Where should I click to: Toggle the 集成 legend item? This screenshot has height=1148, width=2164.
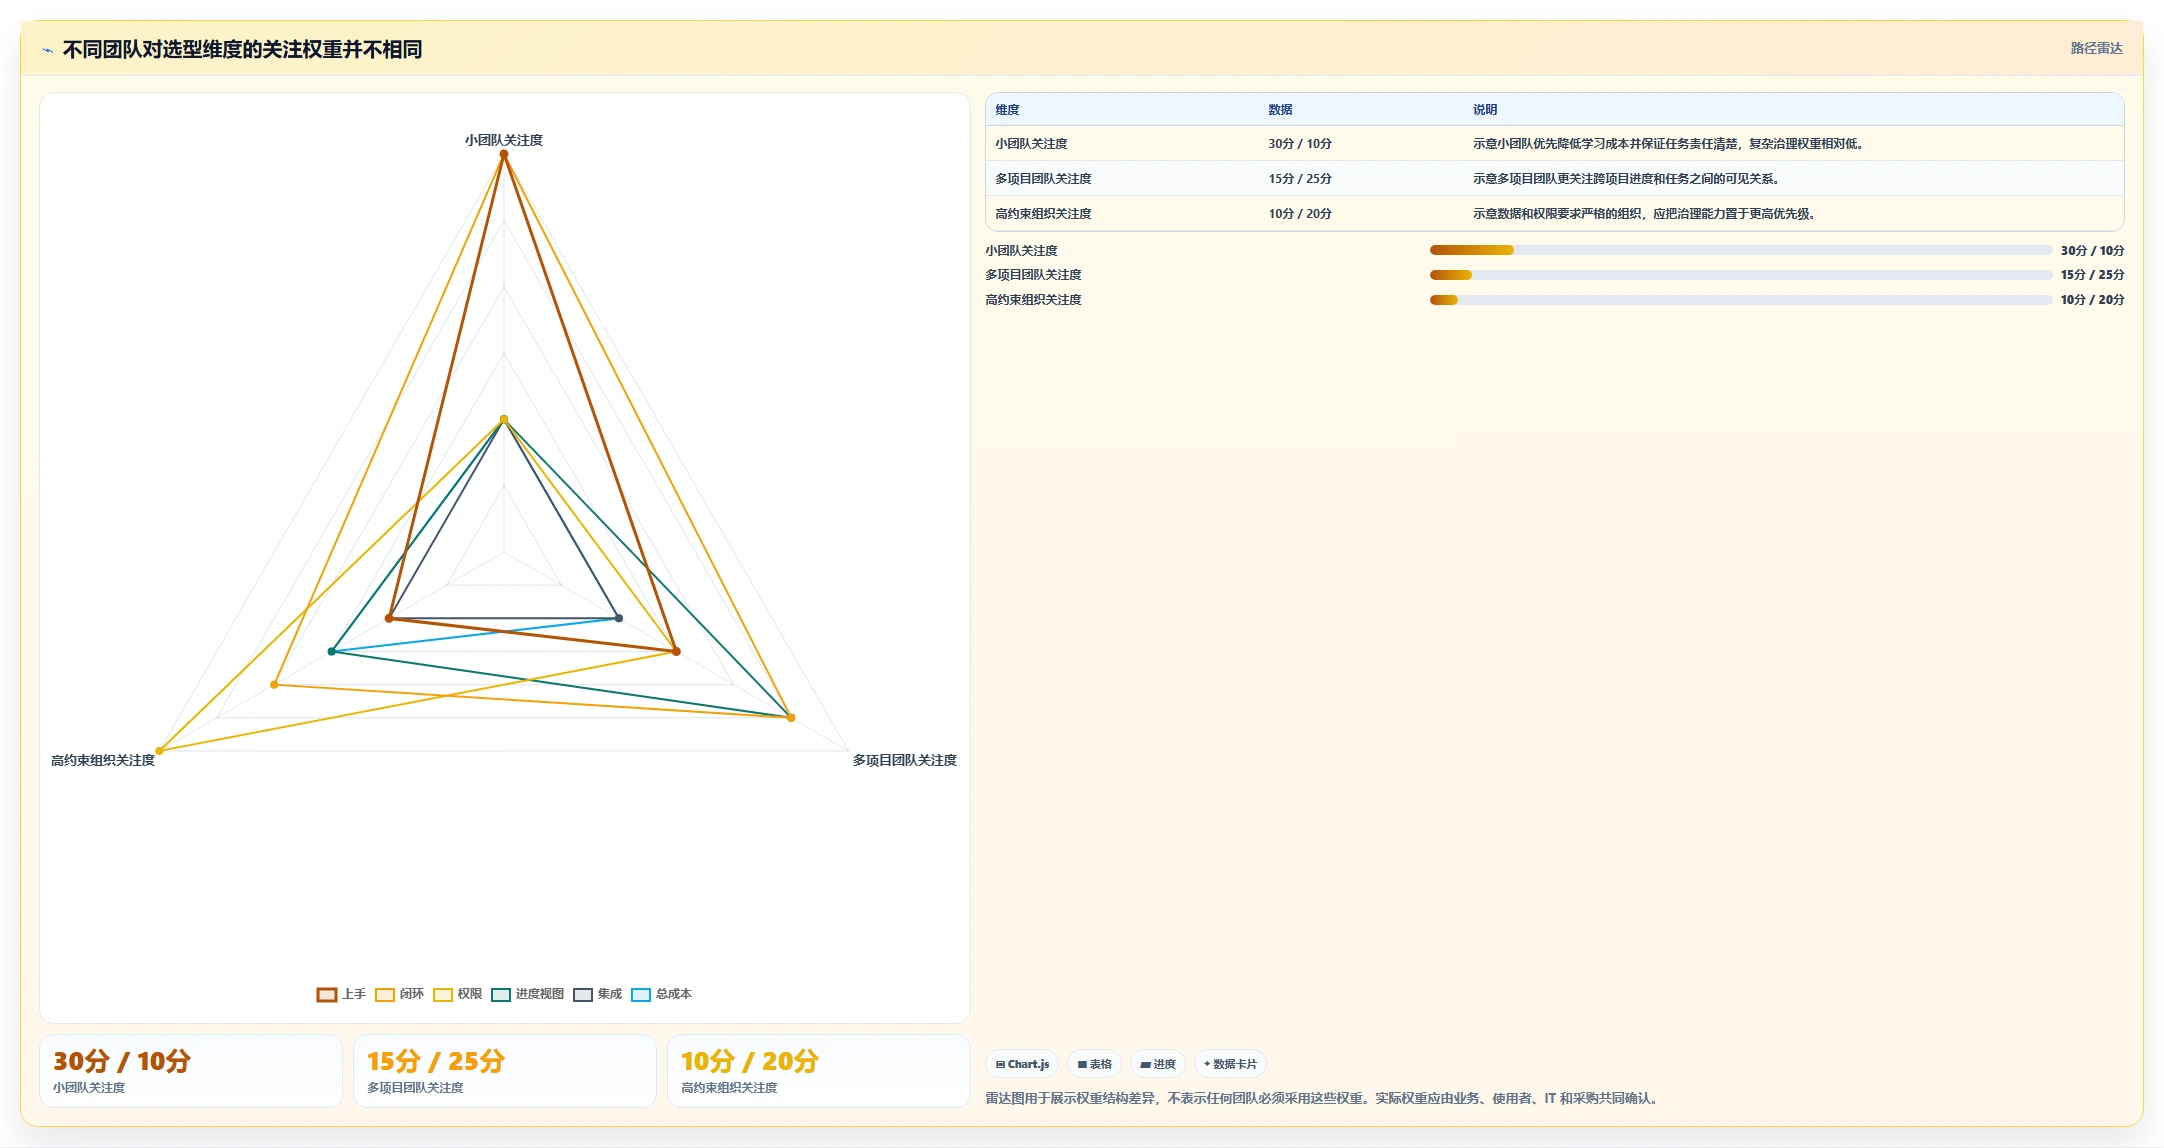tap(598, 994)
